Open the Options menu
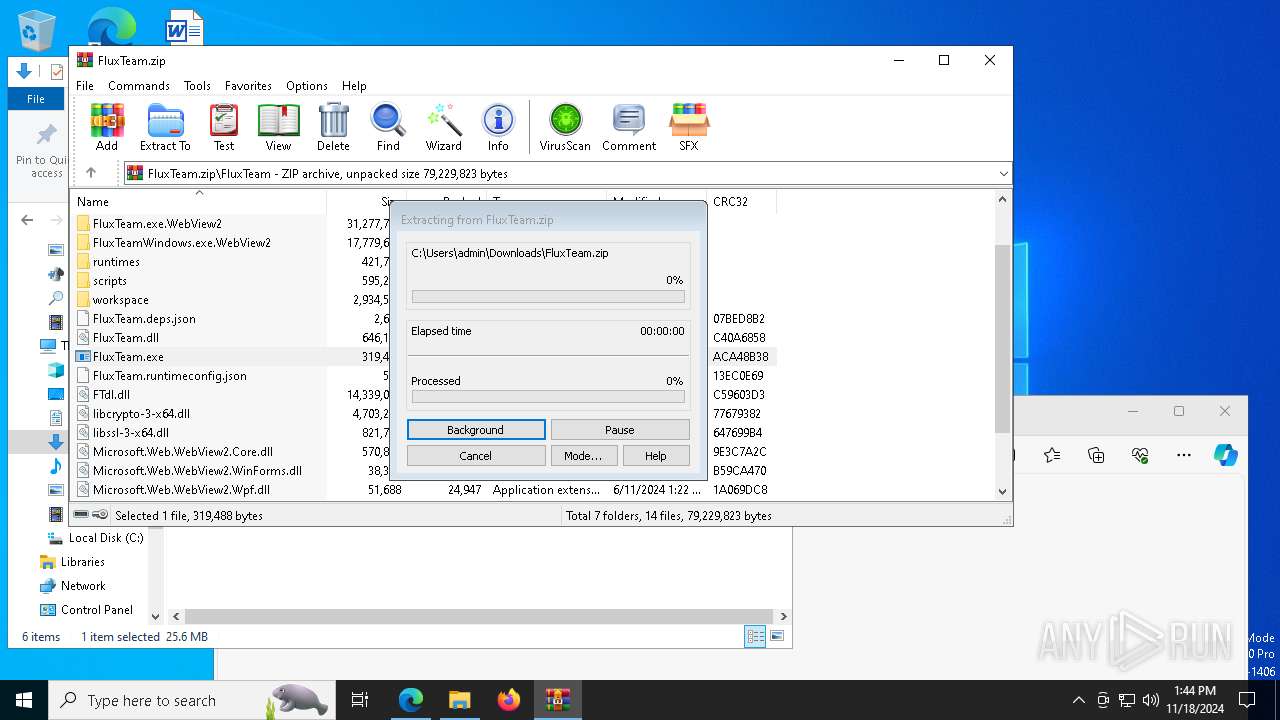 pos(307,86)
